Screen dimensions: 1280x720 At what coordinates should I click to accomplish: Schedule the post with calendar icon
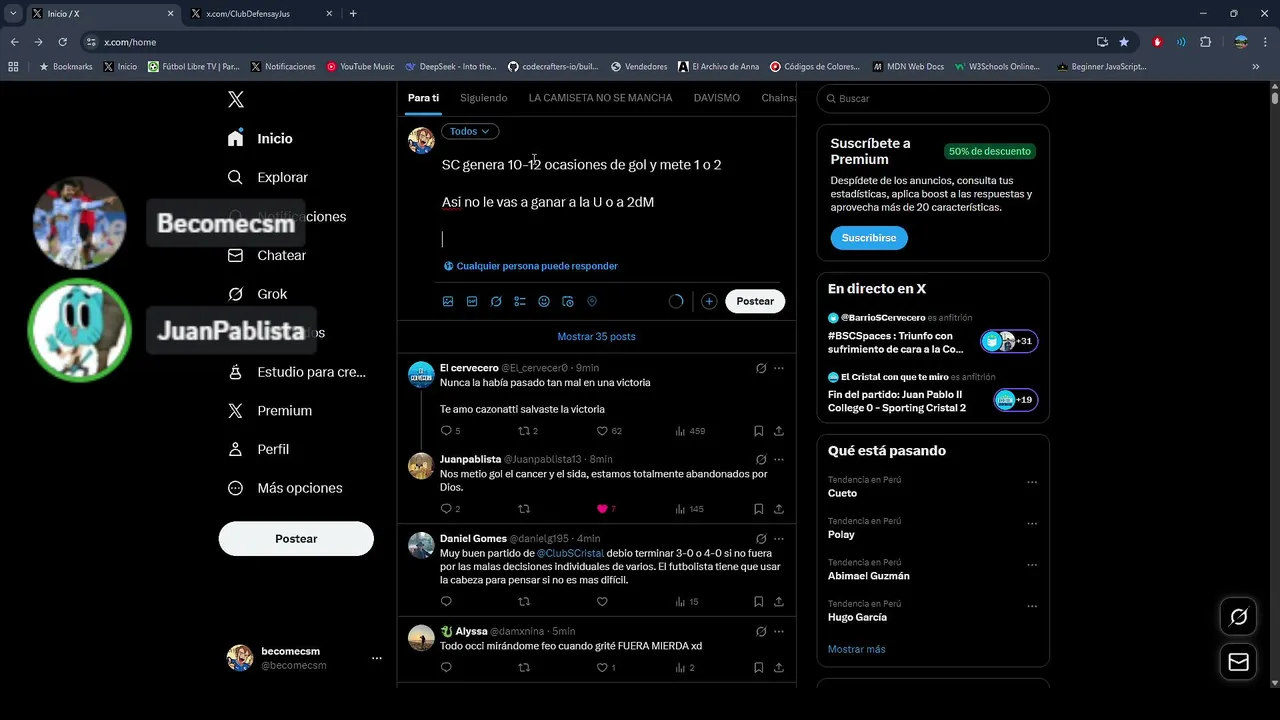(568, 301)
